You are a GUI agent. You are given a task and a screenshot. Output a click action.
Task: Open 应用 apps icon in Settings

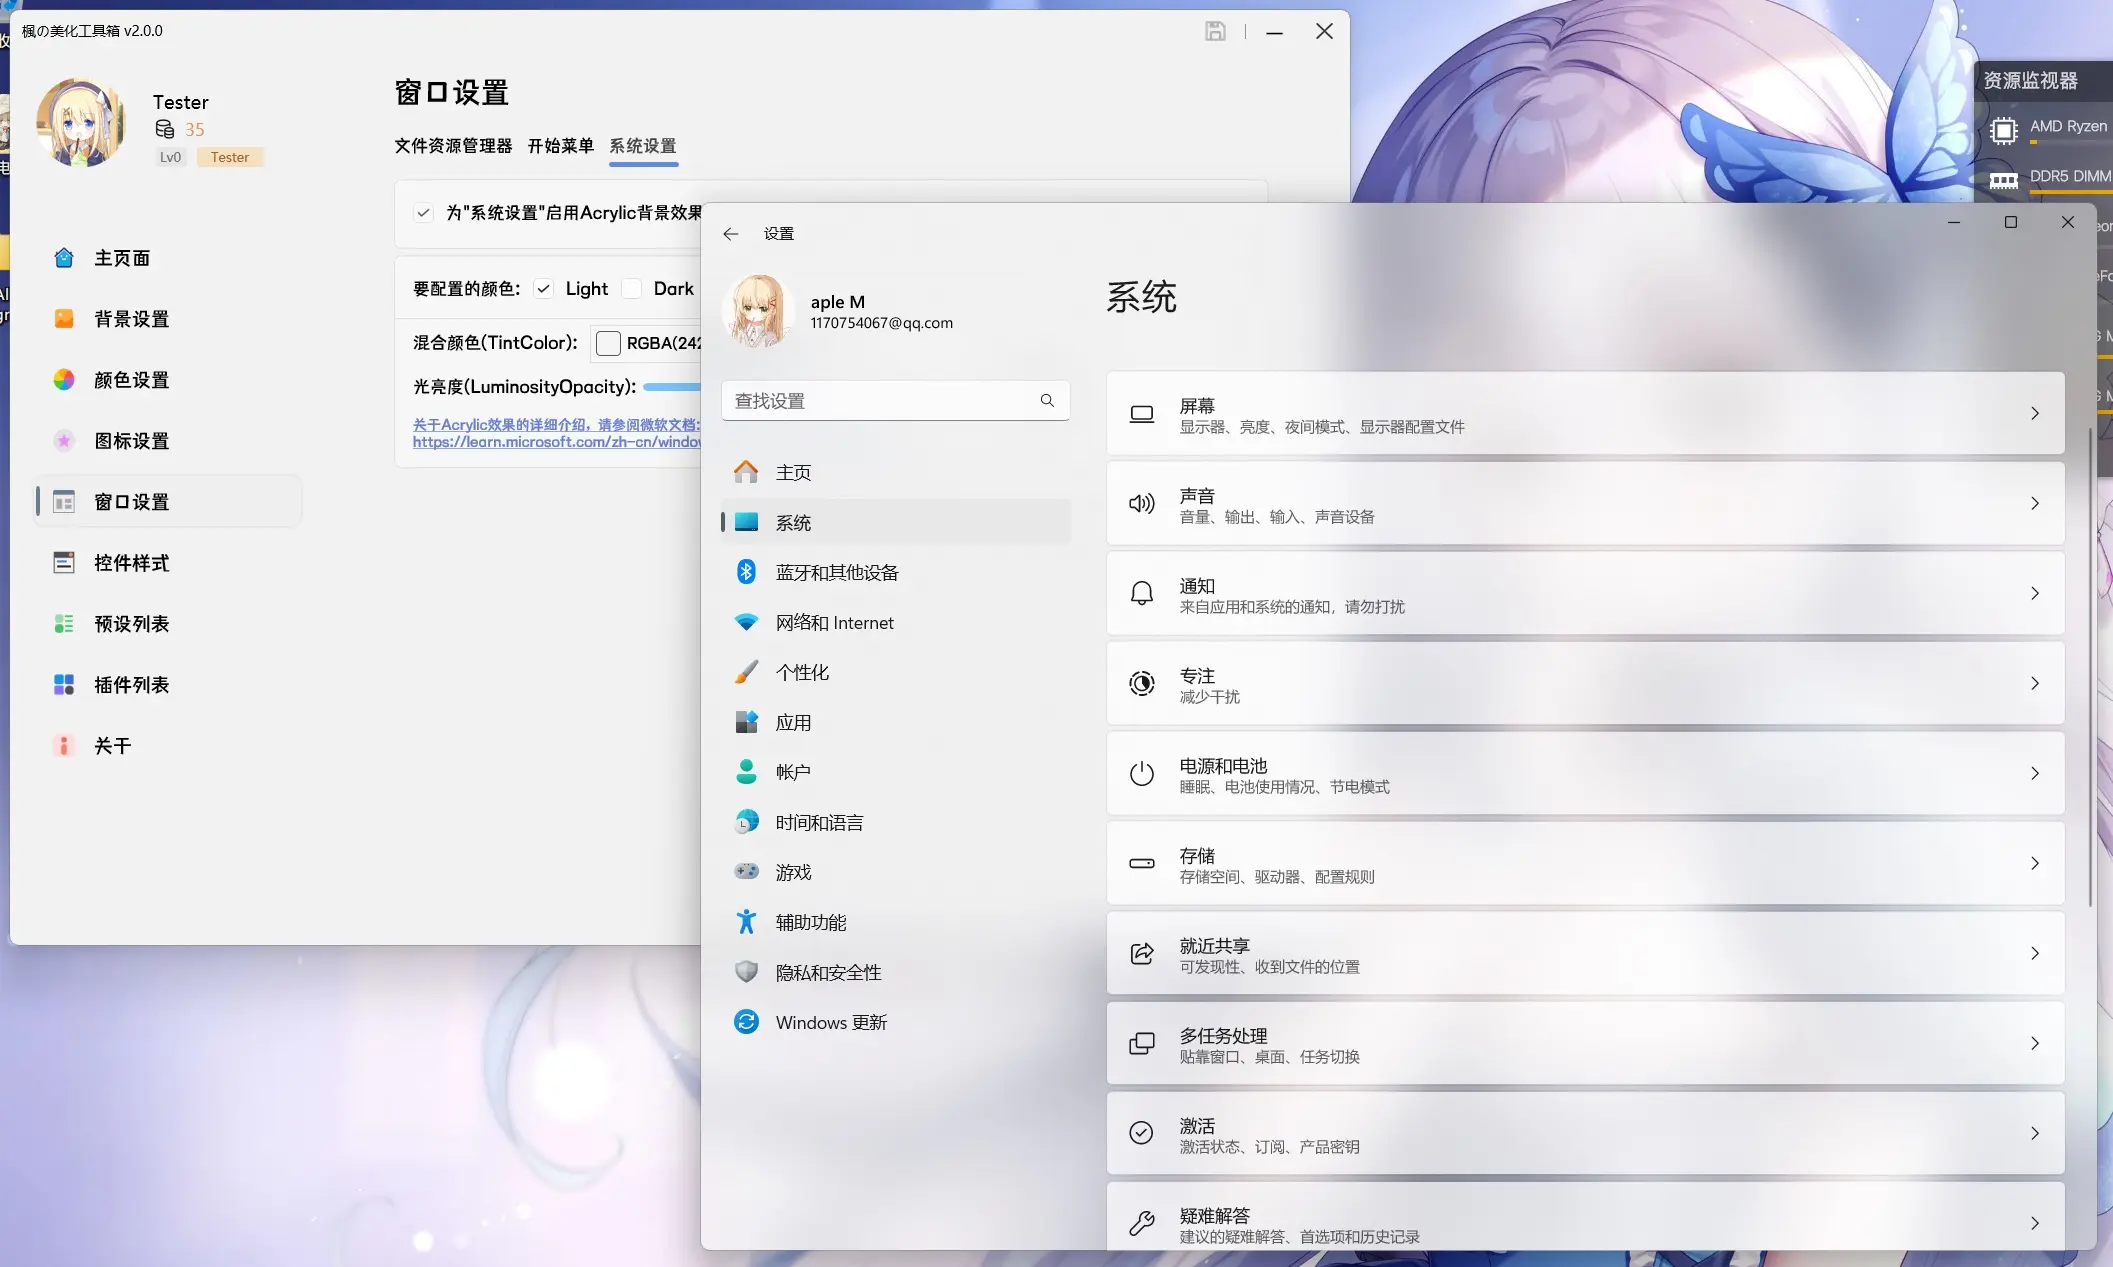[746, 722]
